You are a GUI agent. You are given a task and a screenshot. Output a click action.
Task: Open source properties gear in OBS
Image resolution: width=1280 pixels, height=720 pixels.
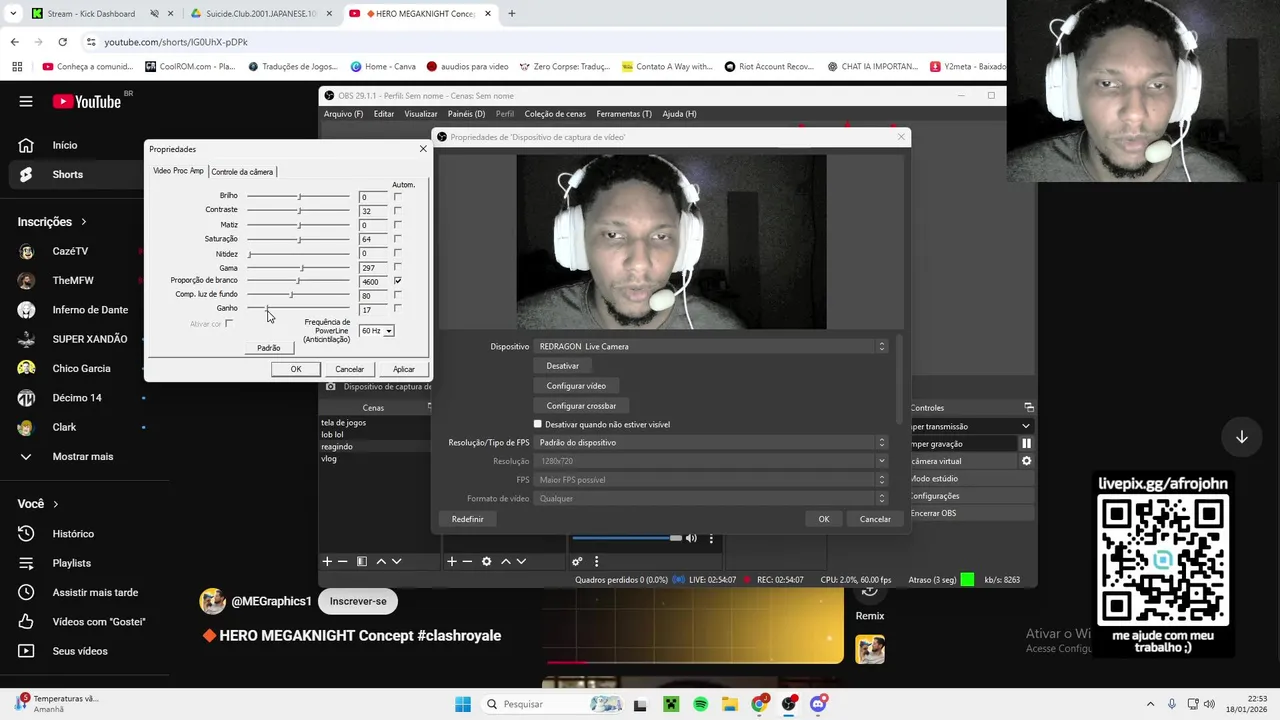click(x=487, y=562)
